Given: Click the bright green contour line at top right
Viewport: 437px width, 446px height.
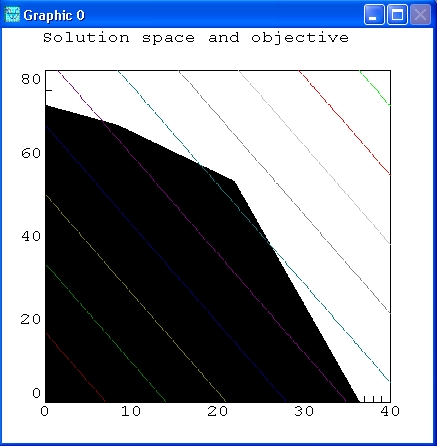Looking at the screenshot, I should (x=375, y=88).
